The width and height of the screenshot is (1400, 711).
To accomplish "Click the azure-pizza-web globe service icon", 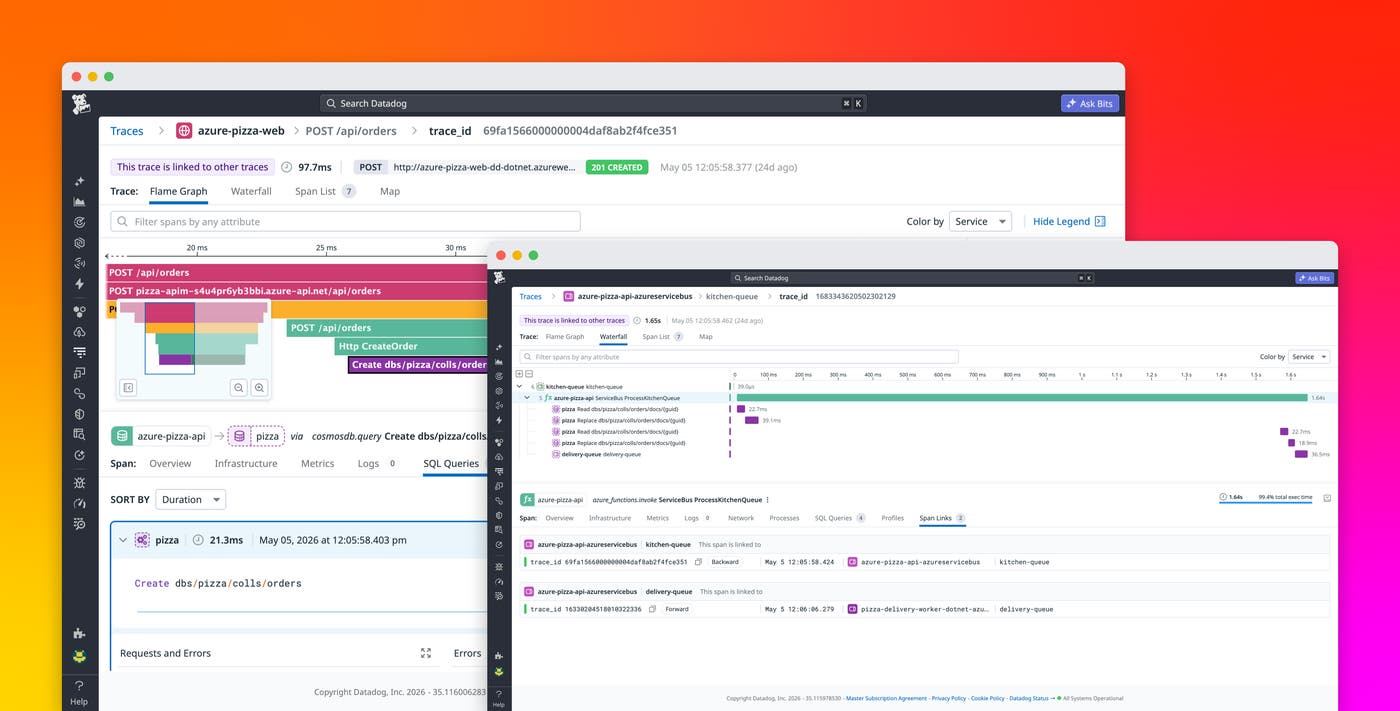I will (x=184, y=131).
